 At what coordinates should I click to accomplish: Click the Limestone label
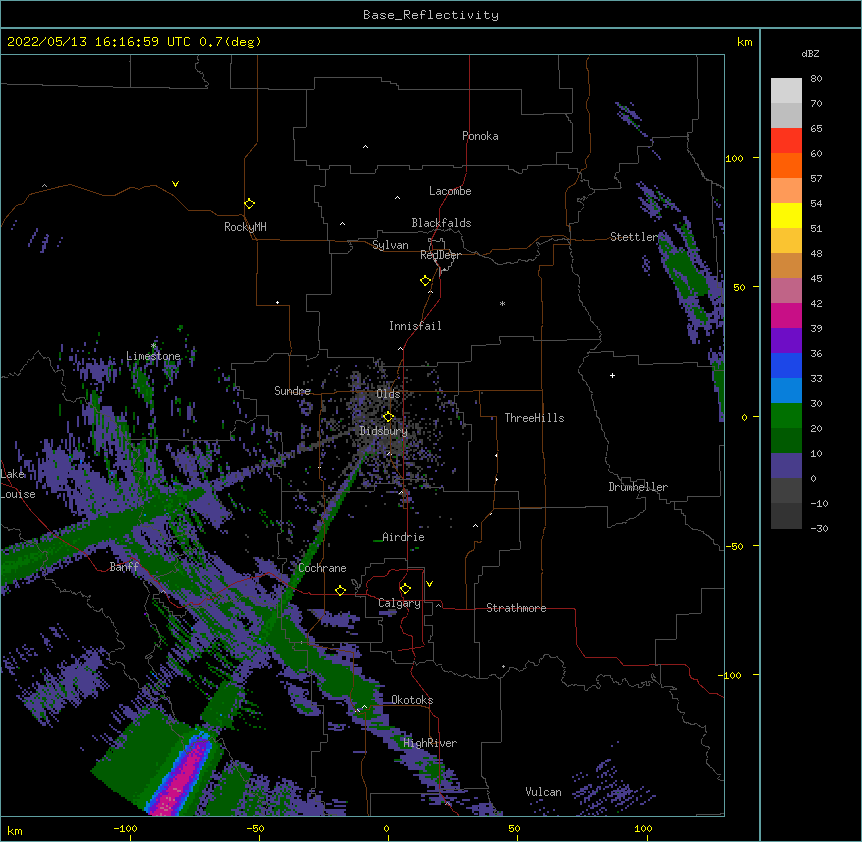(153, 356)
